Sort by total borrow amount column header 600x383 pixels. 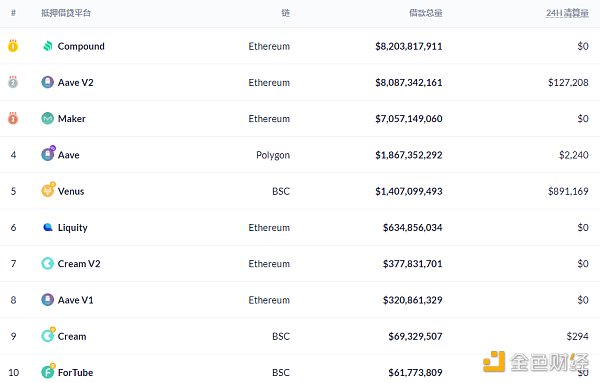tap(426, 13)
